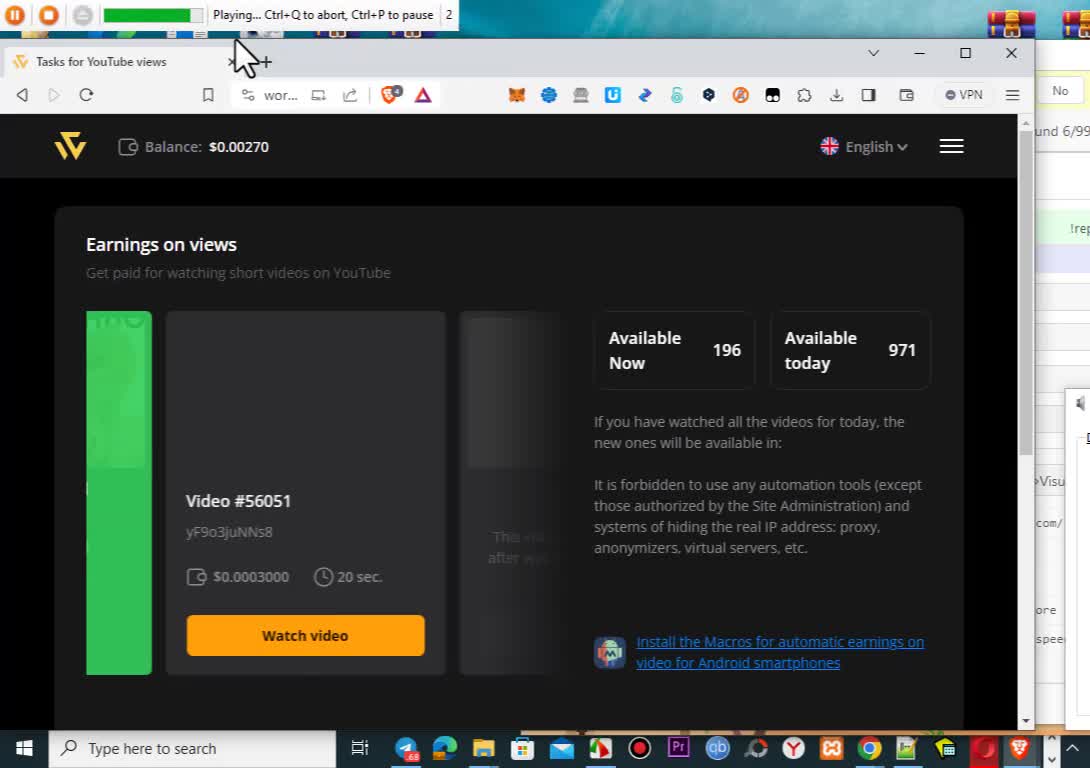Click the Type here to search box
The image size is (1090, 768).
[x=192, y=749]
